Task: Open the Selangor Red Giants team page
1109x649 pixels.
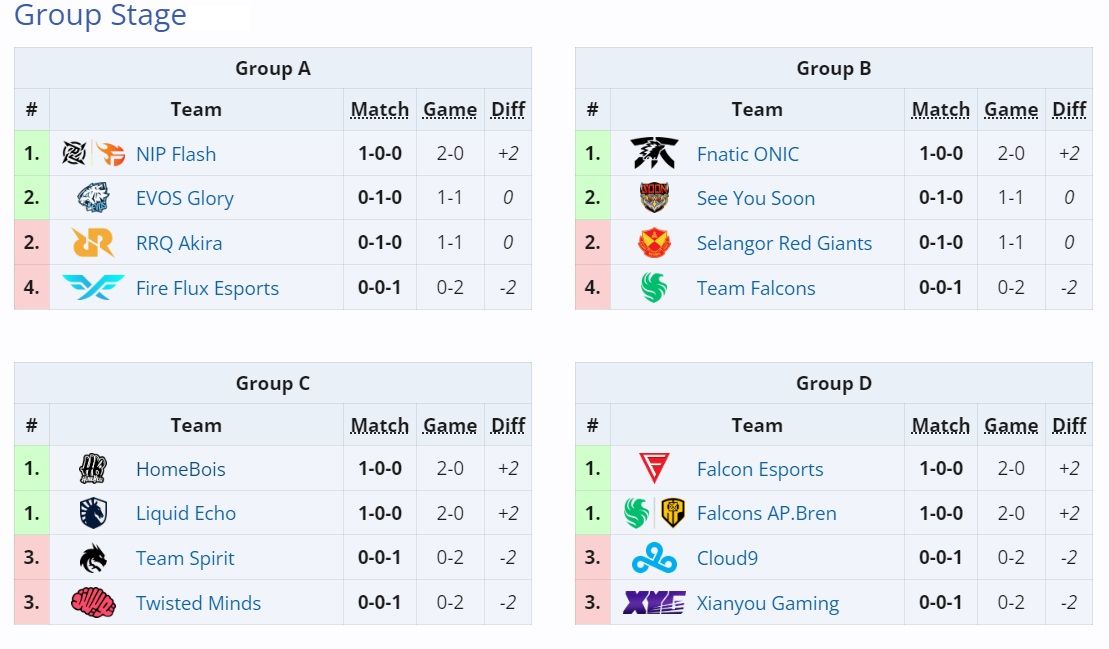Action: coord(784,243)
